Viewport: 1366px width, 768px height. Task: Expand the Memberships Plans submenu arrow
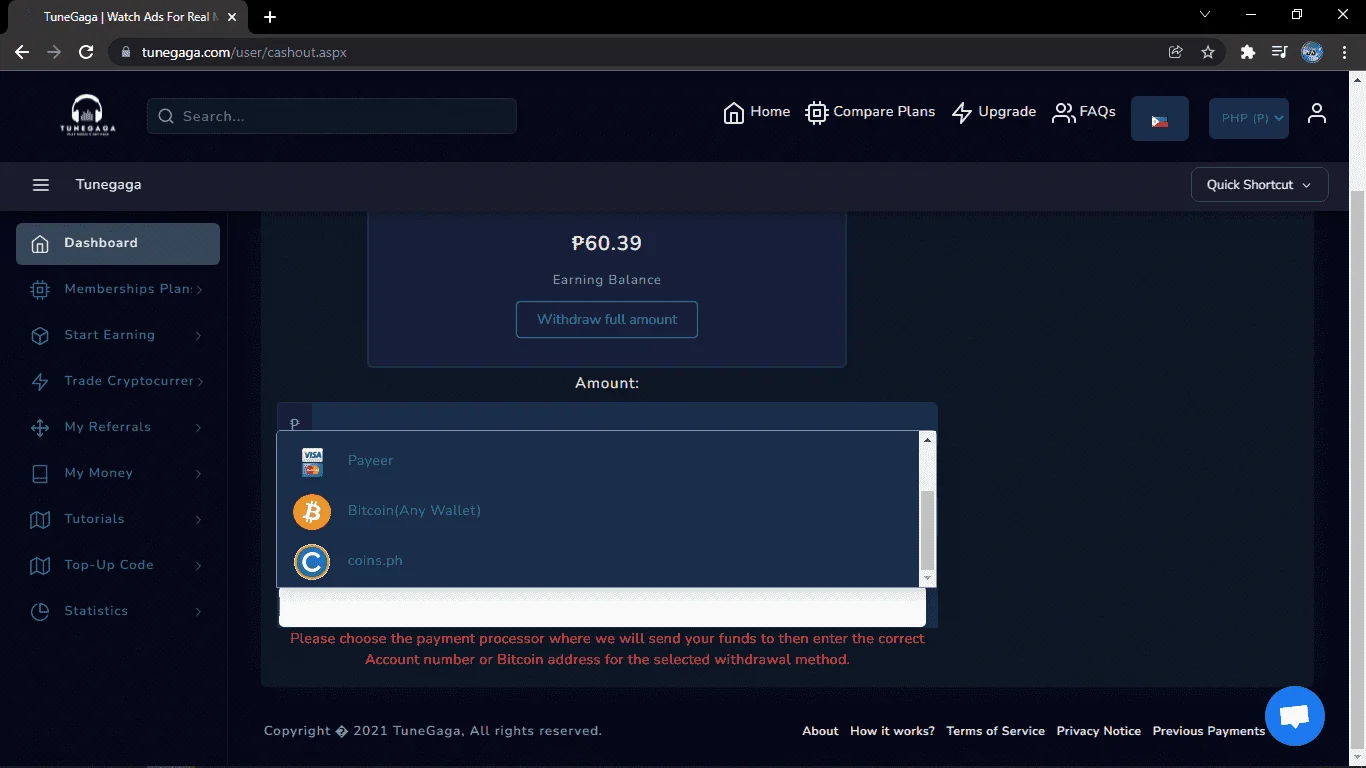(199, 290)
